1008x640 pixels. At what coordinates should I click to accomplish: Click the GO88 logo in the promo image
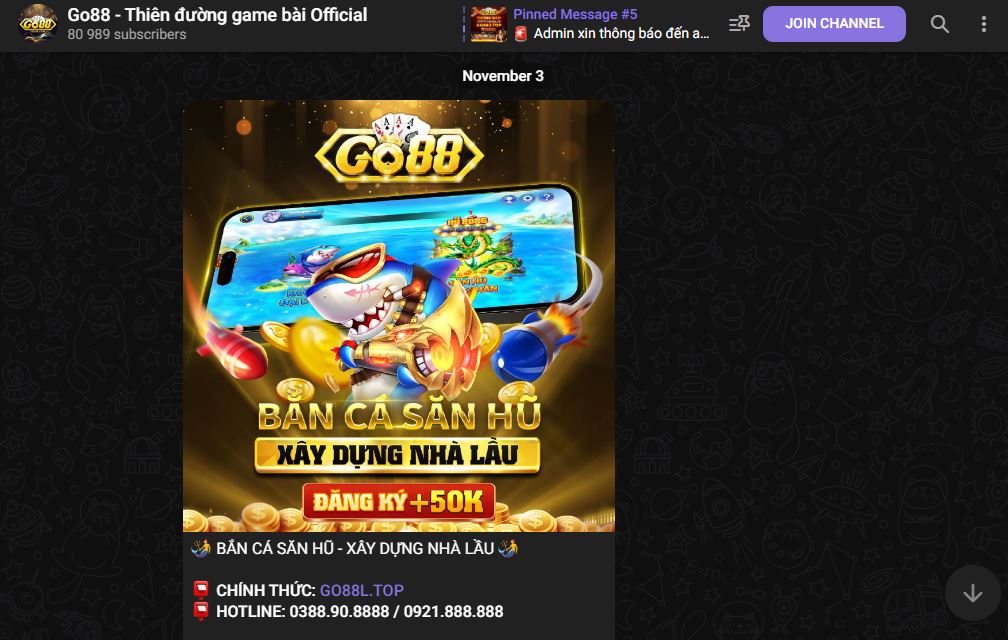pos(399,149)
